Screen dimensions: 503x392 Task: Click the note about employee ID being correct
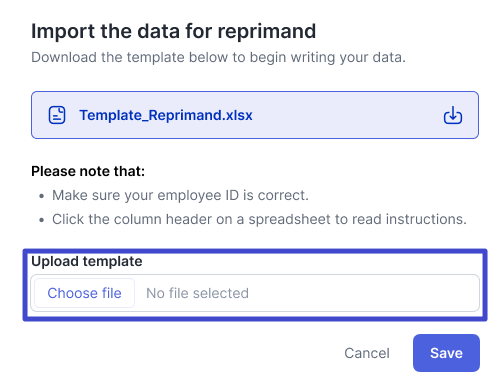(180, 195)
